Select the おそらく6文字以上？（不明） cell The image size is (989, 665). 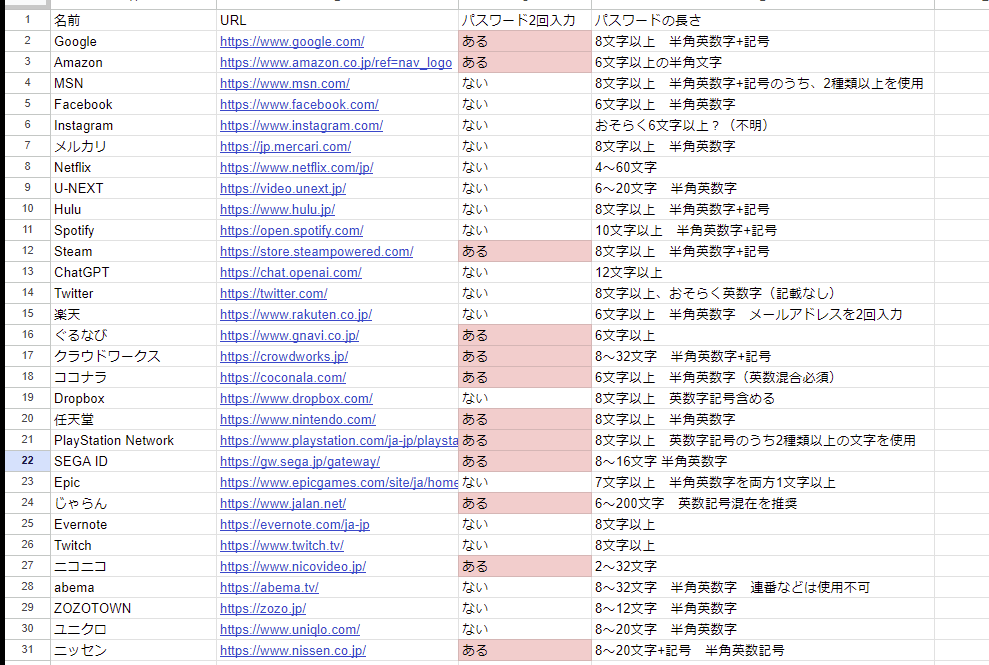pyautogui.click(x=763, y=126)
